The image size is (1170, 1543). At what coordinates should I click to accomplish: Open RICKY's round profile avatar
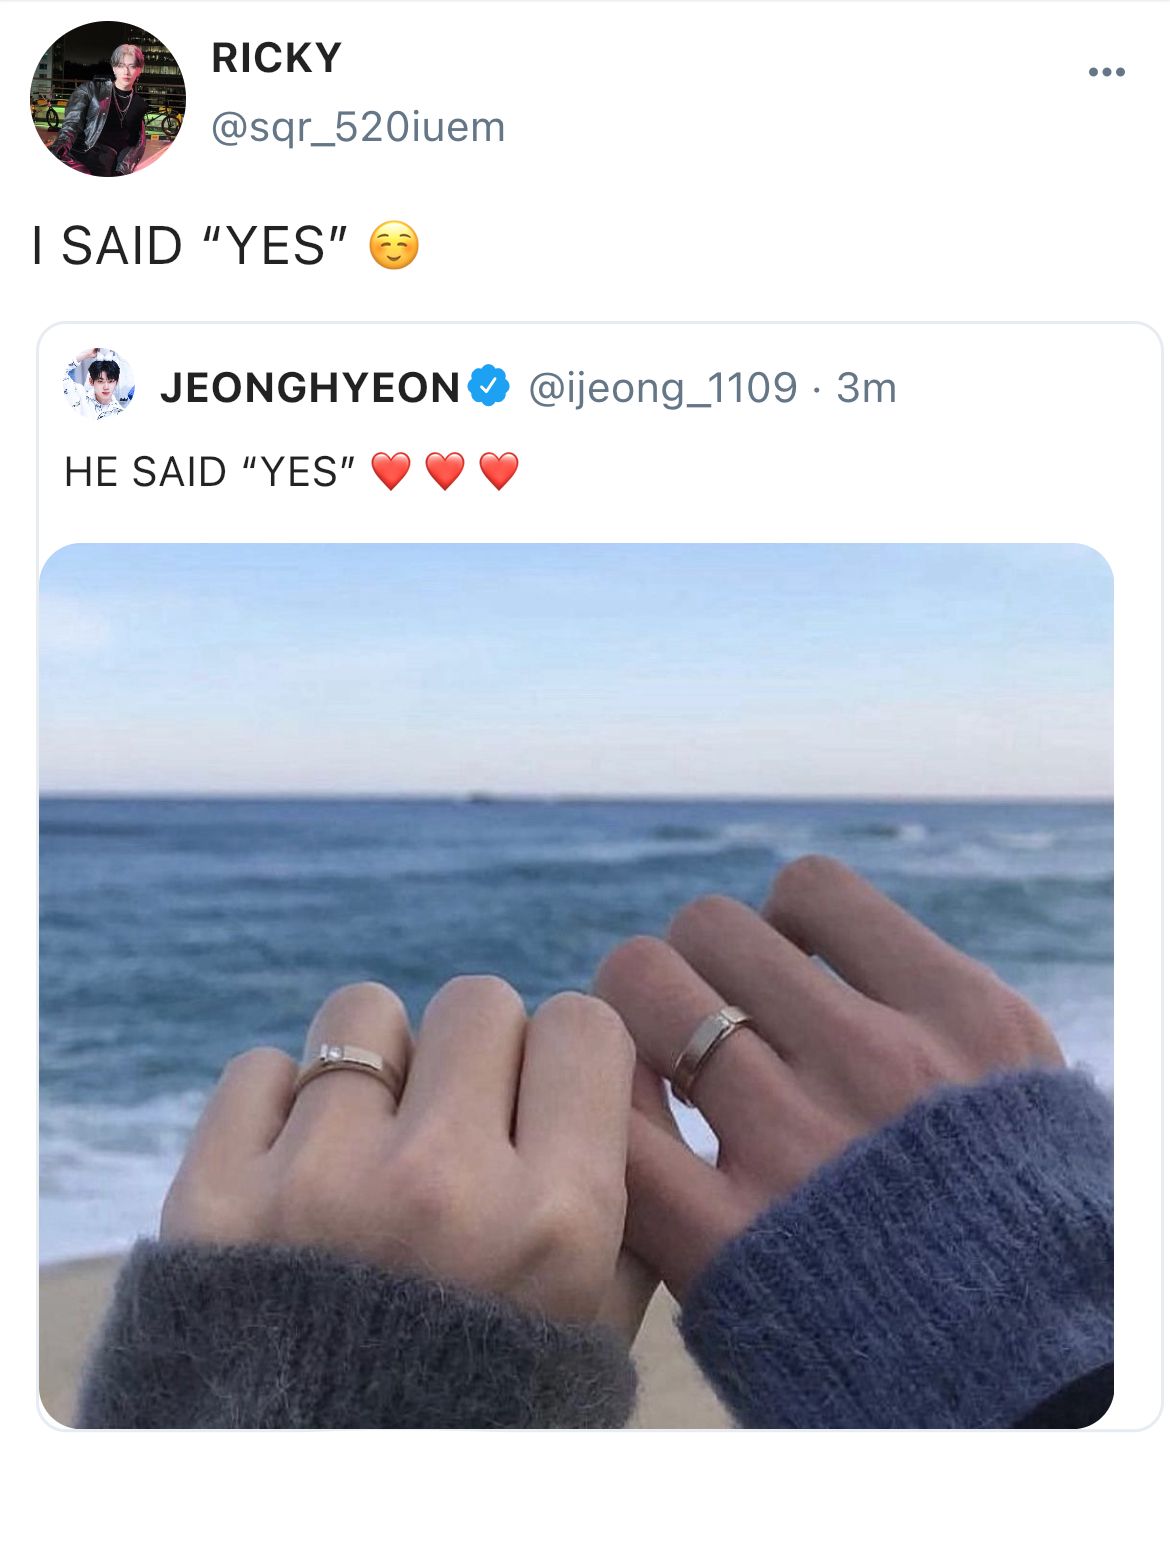(108, 99)
